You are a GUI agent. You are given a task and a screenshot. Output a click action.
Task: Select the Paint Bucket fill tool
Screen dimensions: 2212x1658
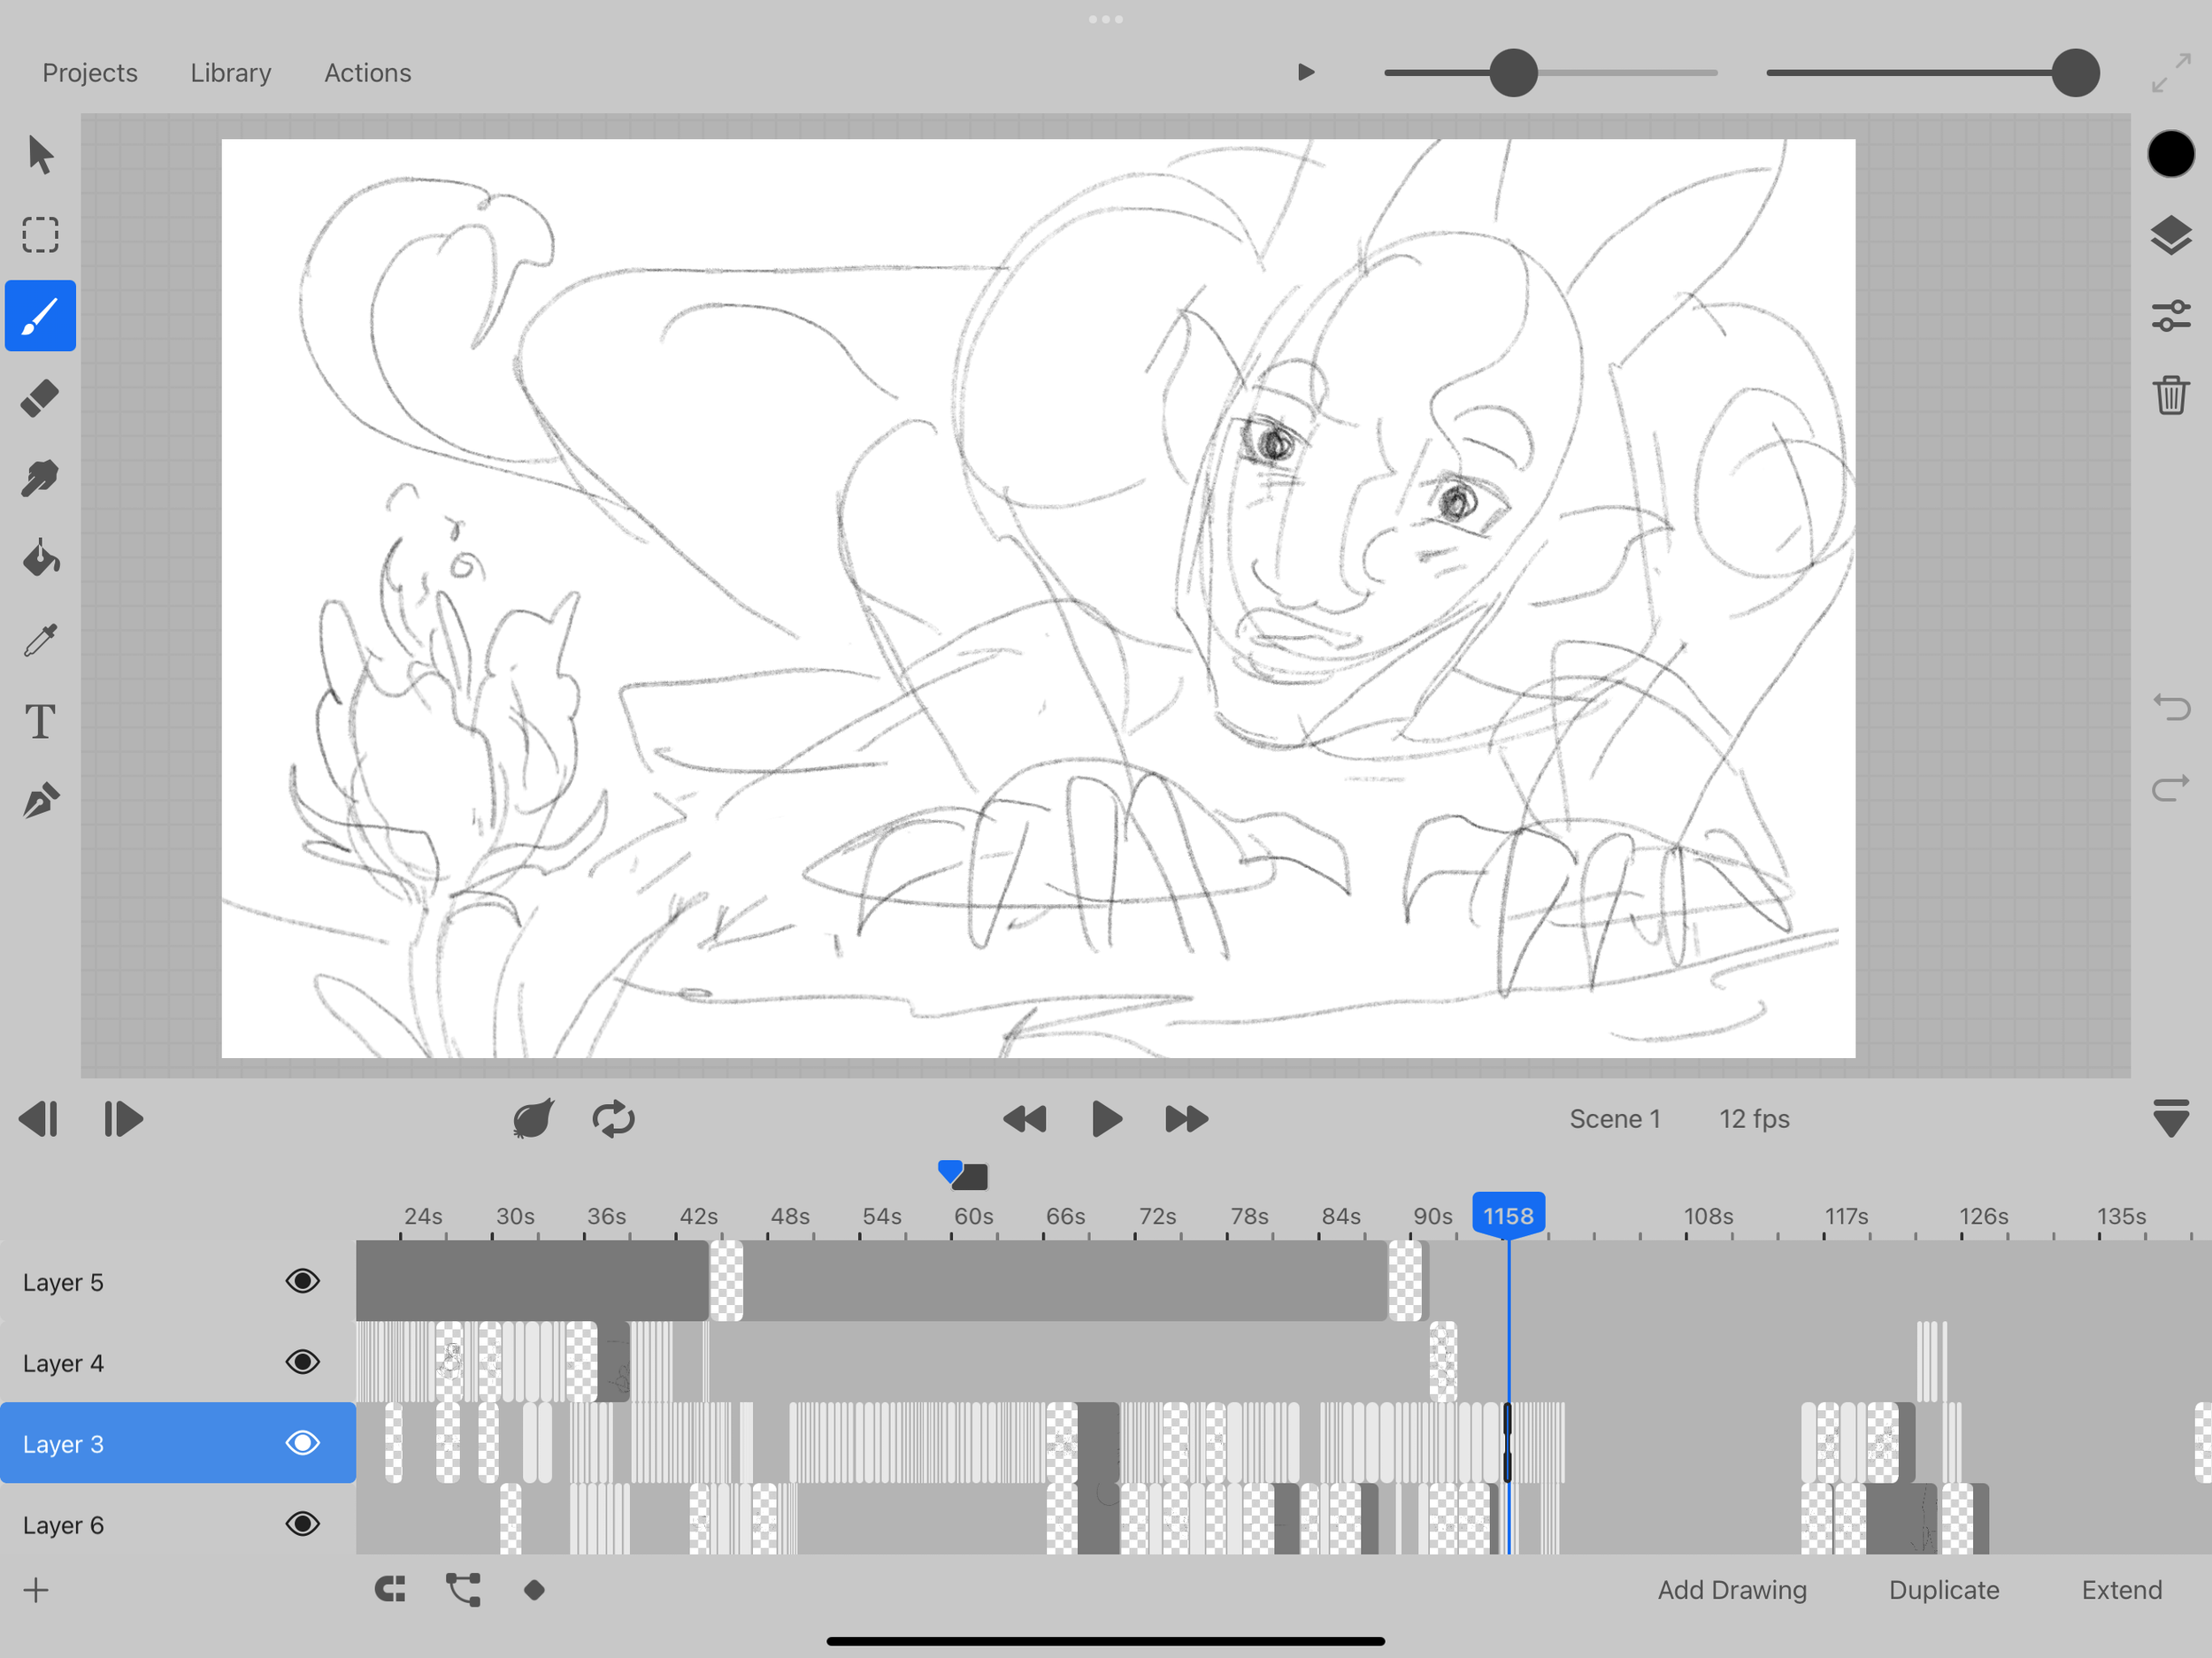40,559
